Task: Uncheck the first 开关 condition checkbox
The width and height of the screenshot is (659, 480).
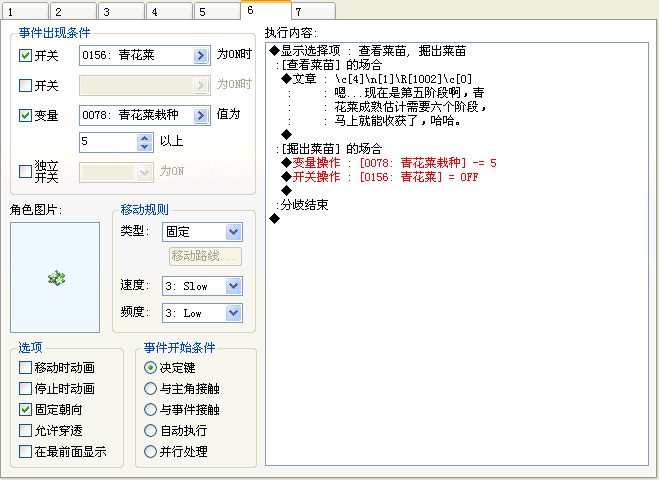Action: [25, 55]
